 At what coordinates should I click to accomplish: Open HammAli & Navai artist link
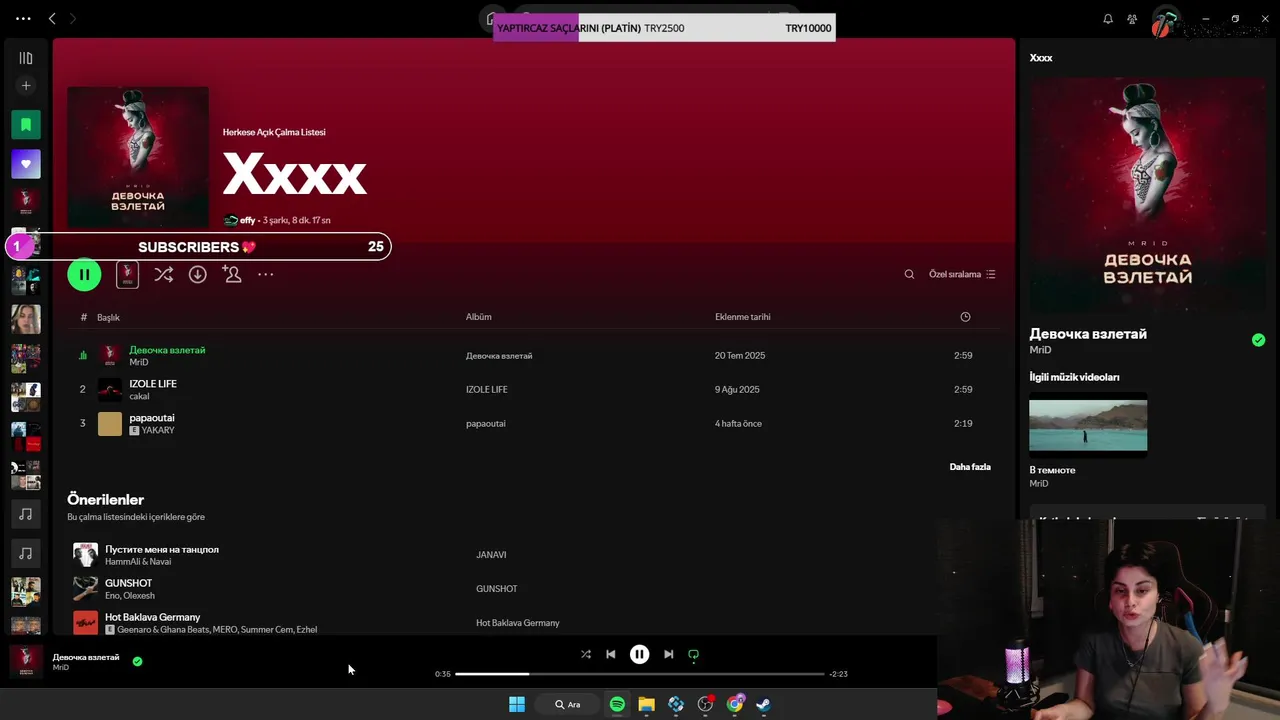click(x=138, y=561)
